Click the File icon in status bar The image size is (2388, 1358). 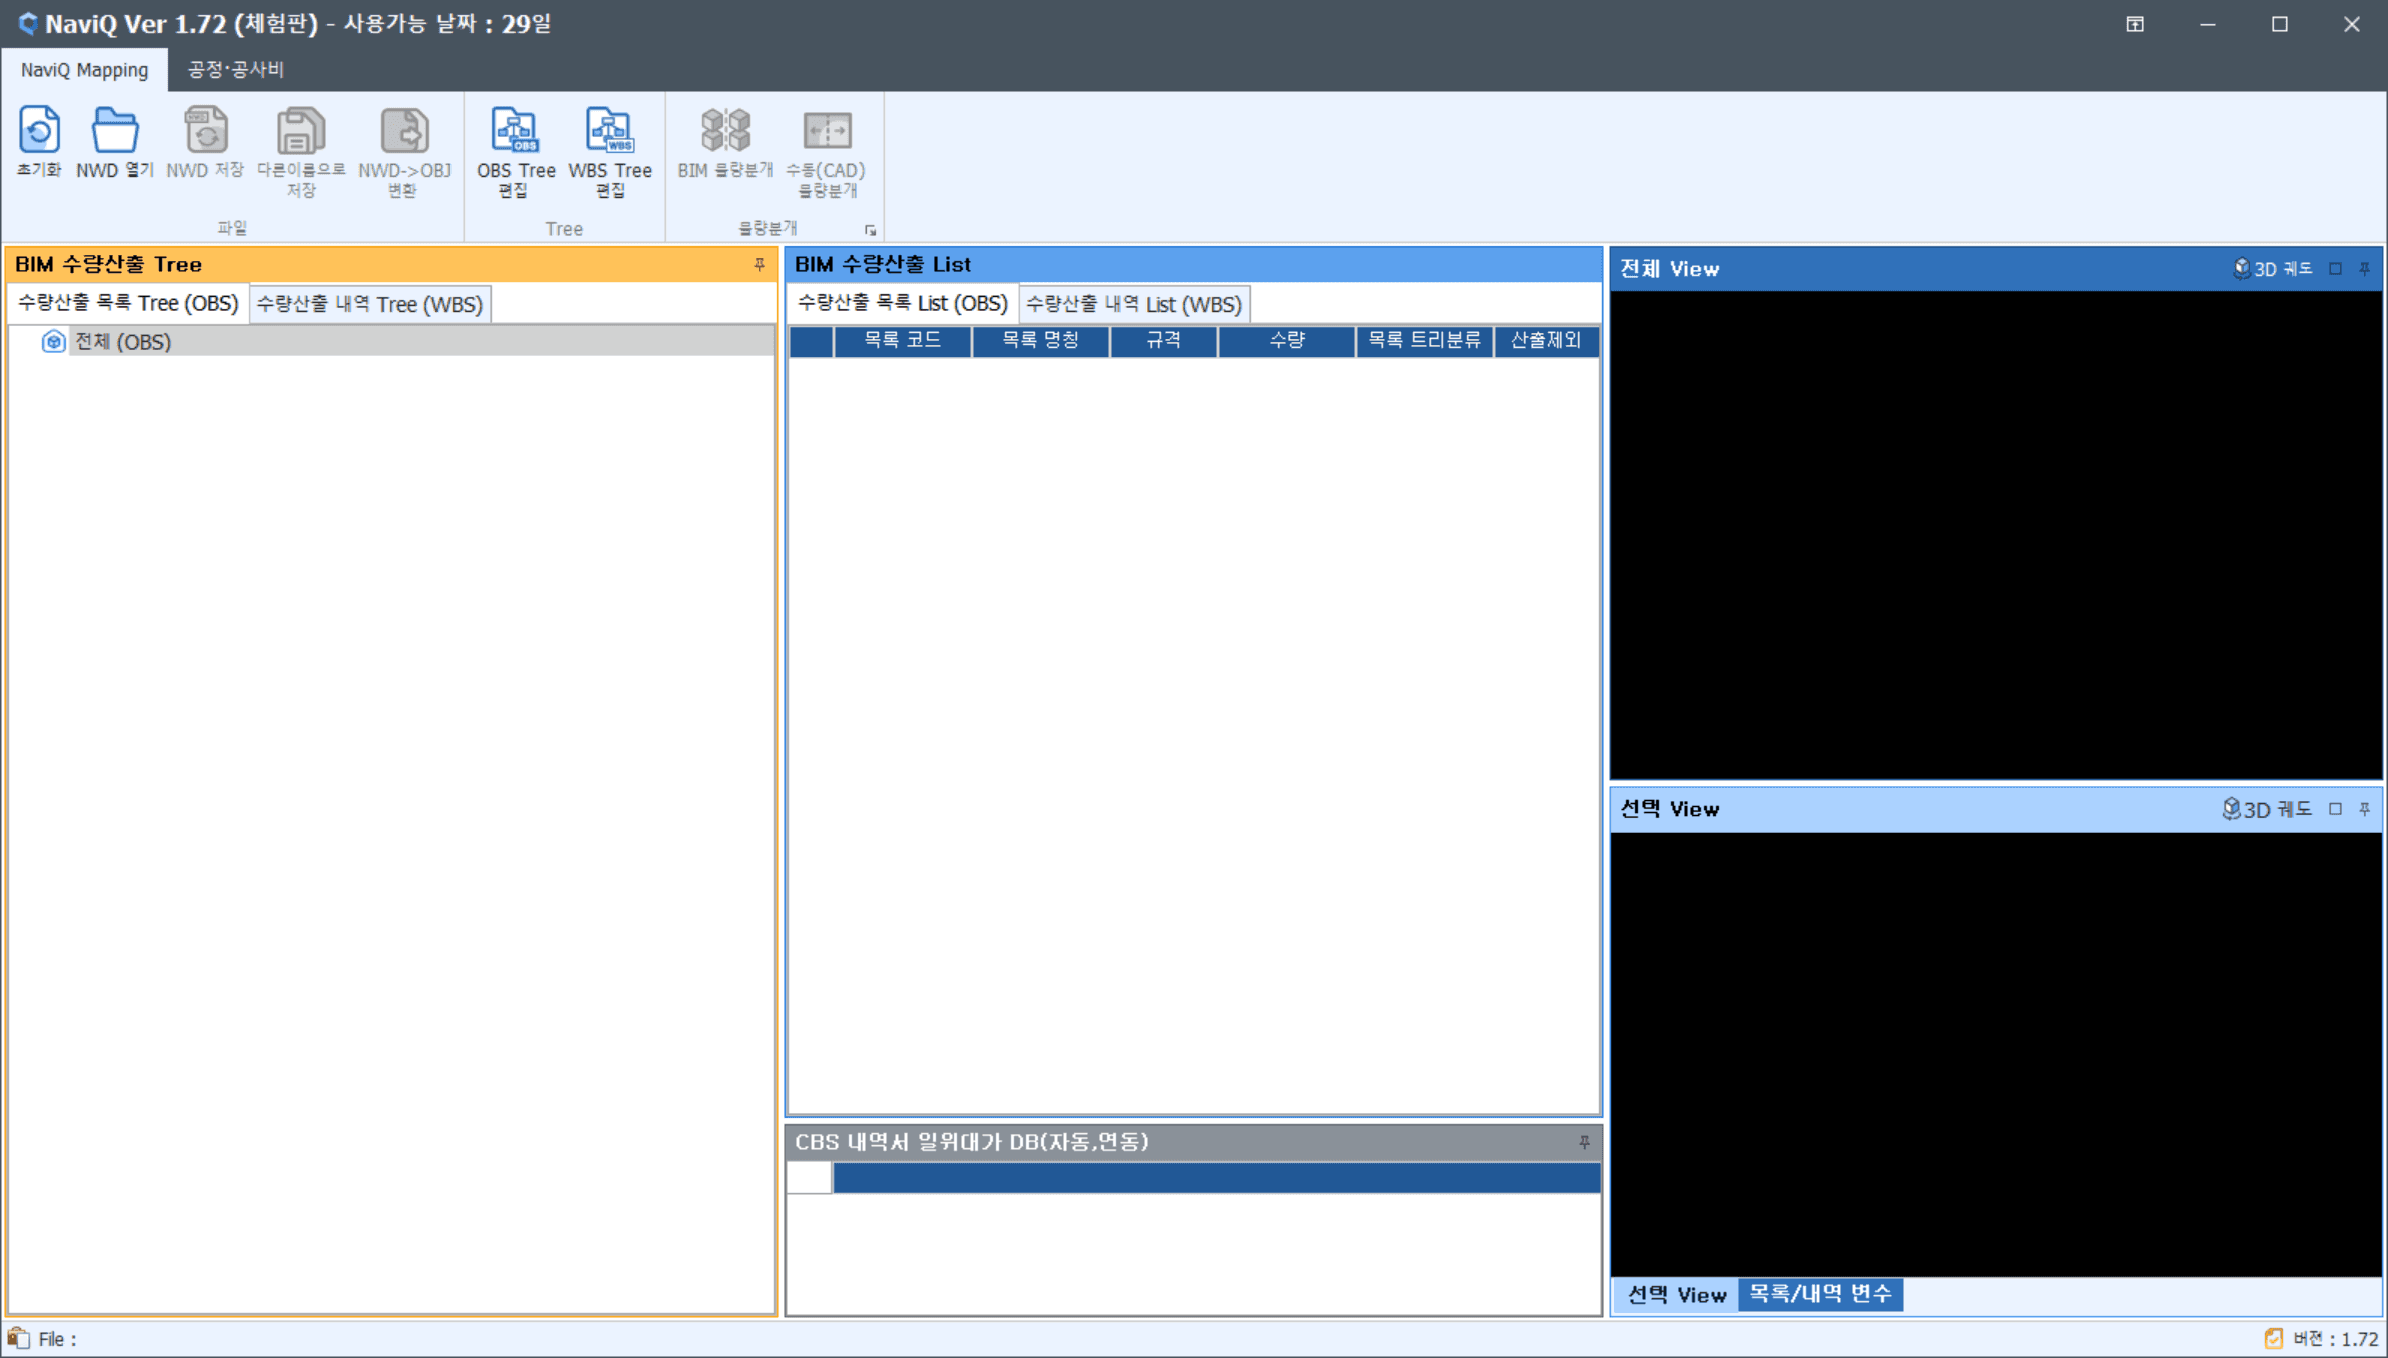[x=18, y=1338]
